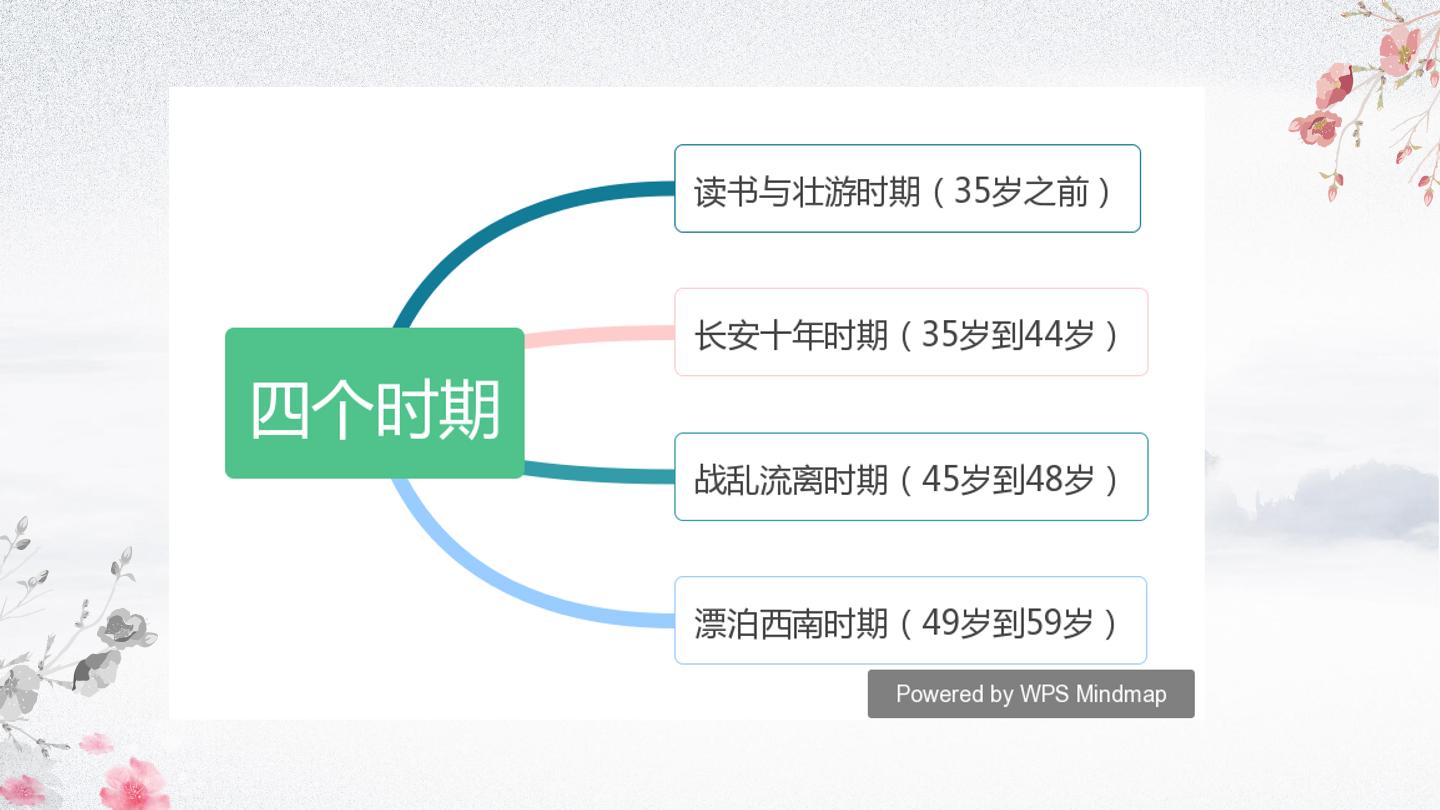Click the small pink petal near bottom left
The image size is (1440, 810).
(x=96, y=742)
